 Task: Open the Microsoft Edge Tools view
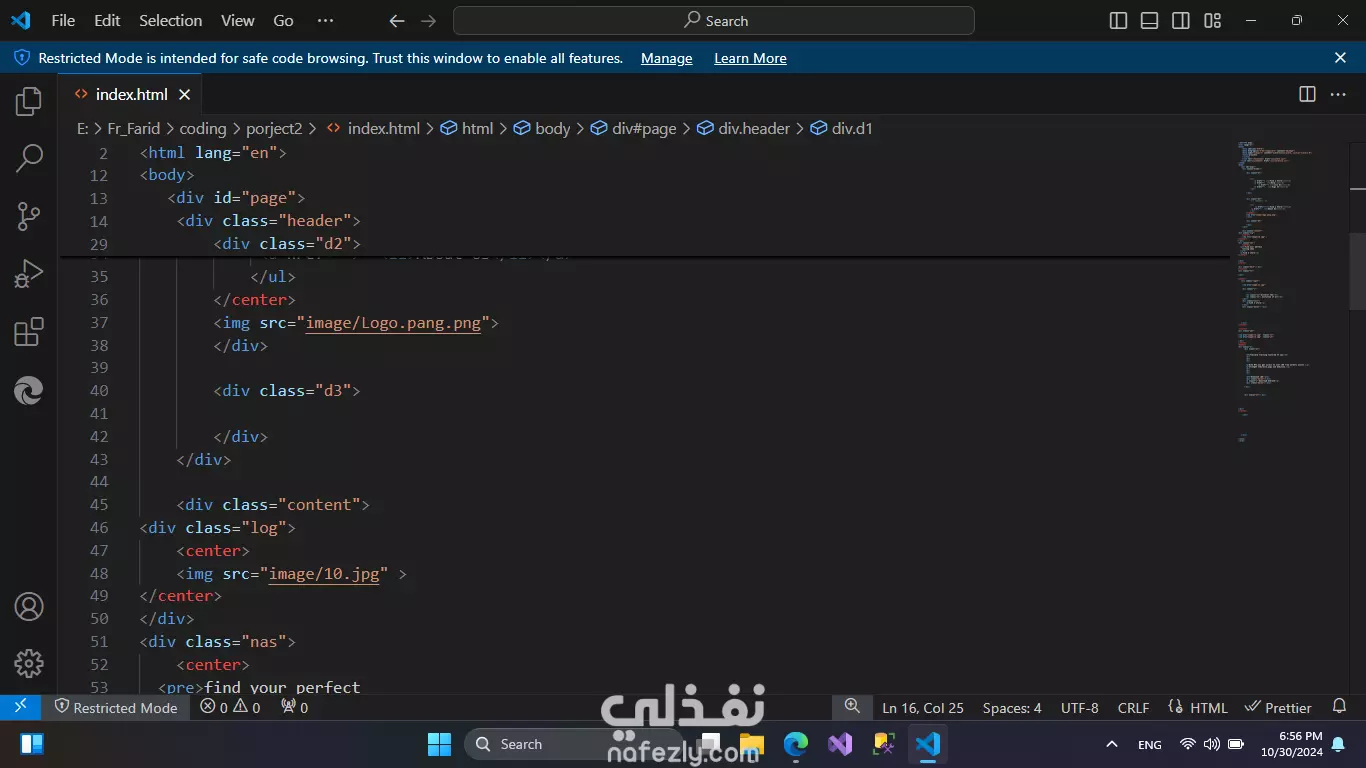(29, 390)
